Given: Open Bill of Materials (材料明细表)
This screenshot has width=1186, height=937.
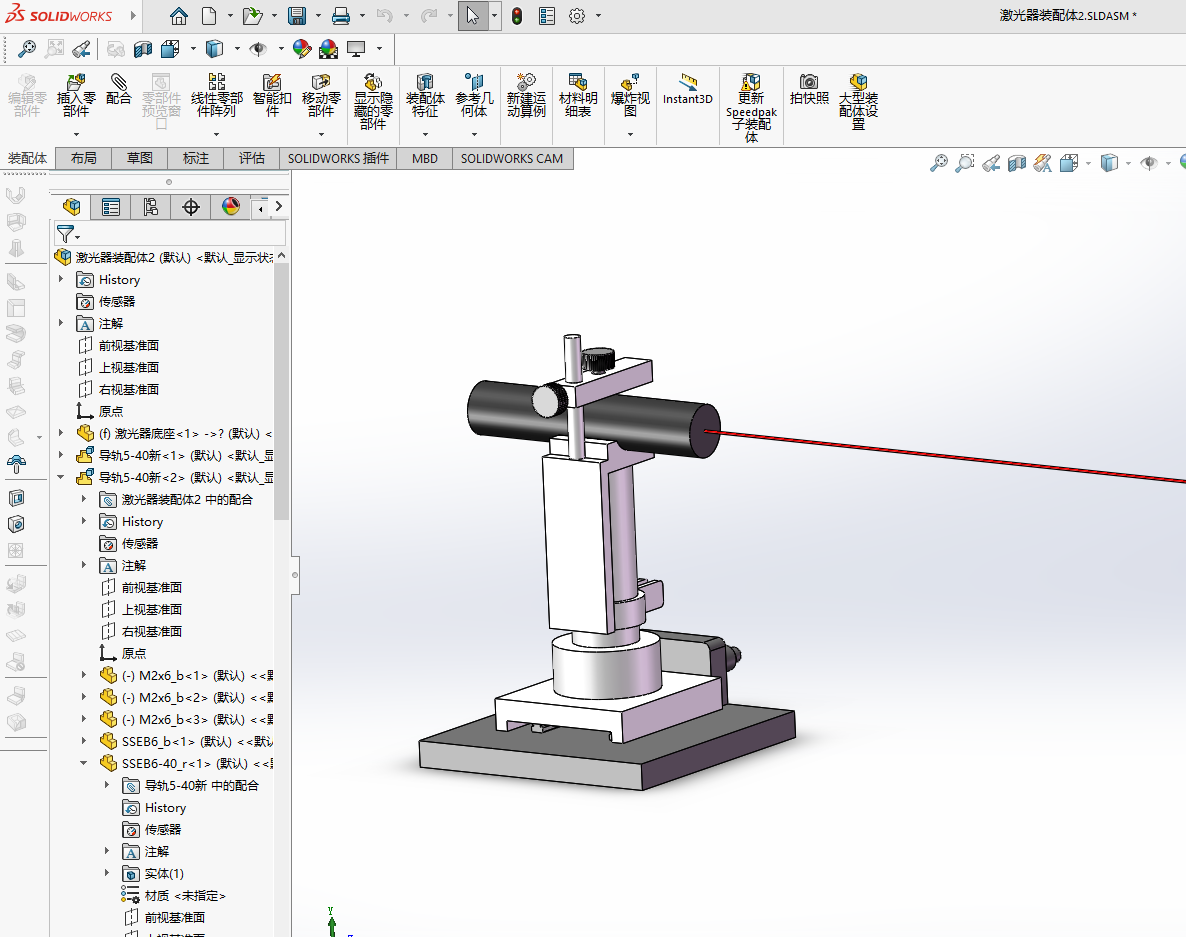Looking at the screenshot, I should (578, 95).
